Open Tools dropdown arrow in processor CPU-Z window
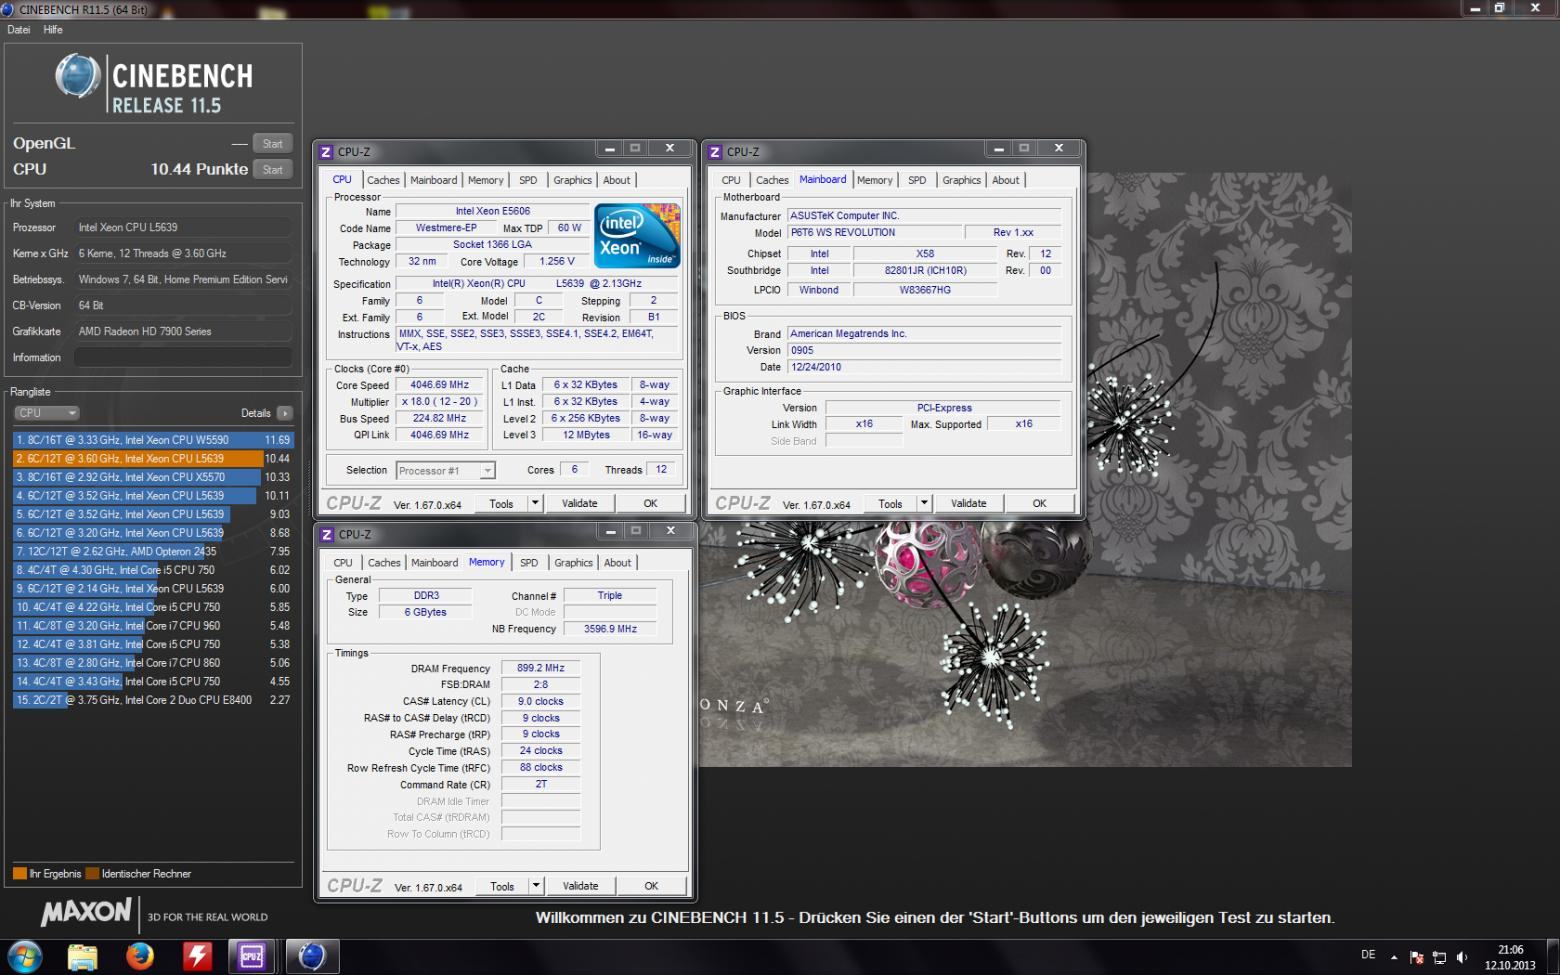Viewport: 1560px width, 975px height. pos(535,503)
